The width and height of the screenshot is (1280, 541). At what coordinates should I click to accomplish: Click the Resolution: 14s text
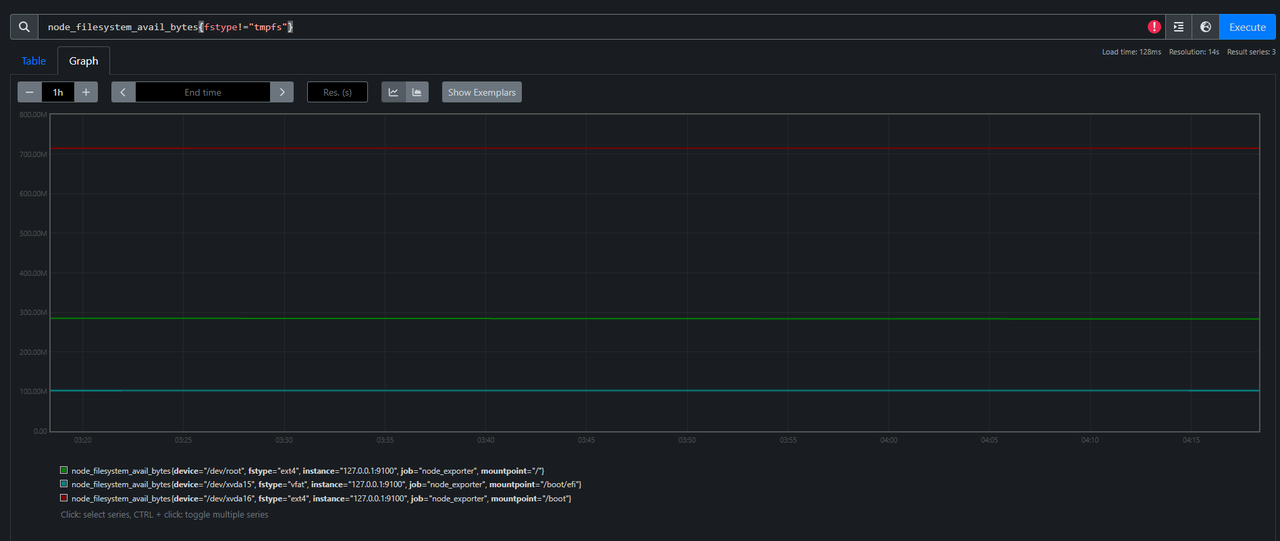click(x=1193, y=52)
